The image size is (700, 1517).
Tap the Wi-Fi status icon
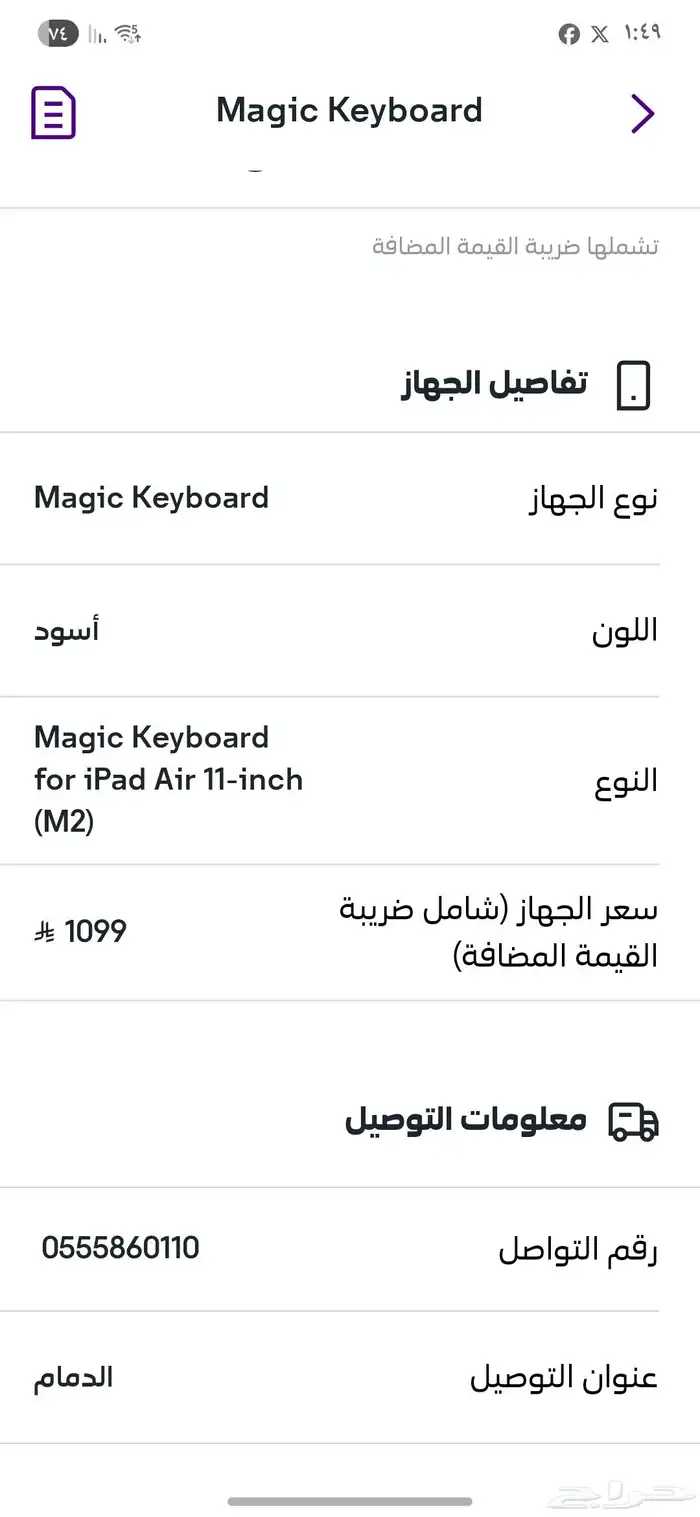click(x=127, y=34)
